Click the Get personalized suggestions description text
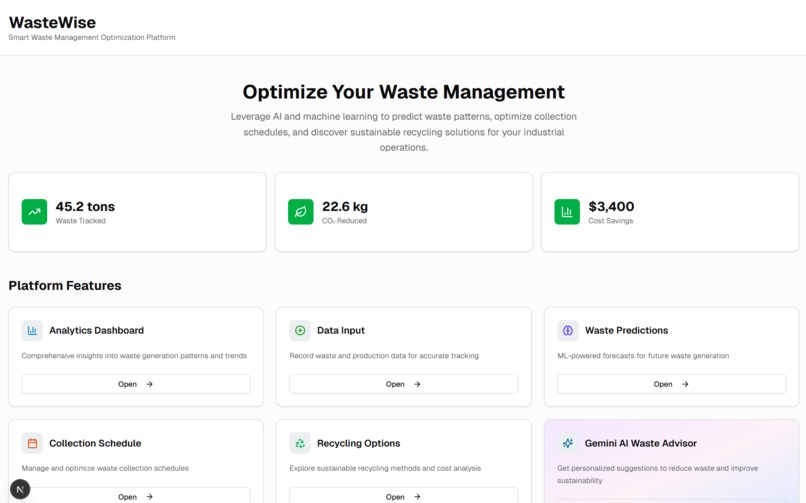806x503 pixels. pos(657,474)
